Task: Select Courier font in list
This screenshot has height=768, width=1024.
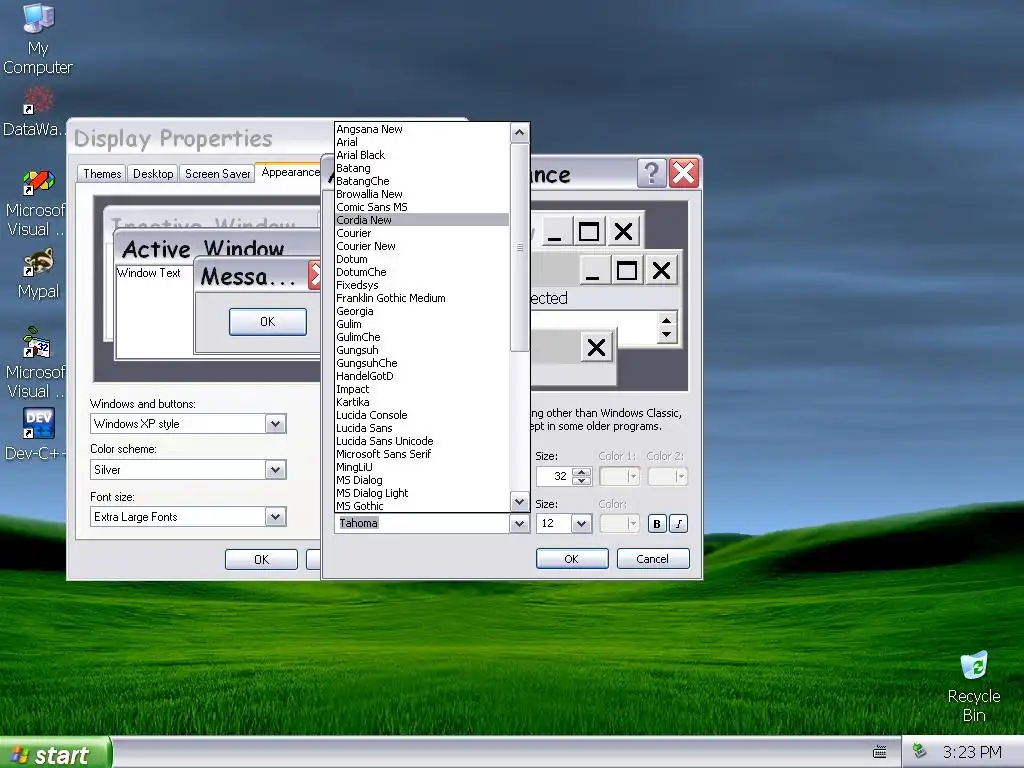Action: pos(422,233)
